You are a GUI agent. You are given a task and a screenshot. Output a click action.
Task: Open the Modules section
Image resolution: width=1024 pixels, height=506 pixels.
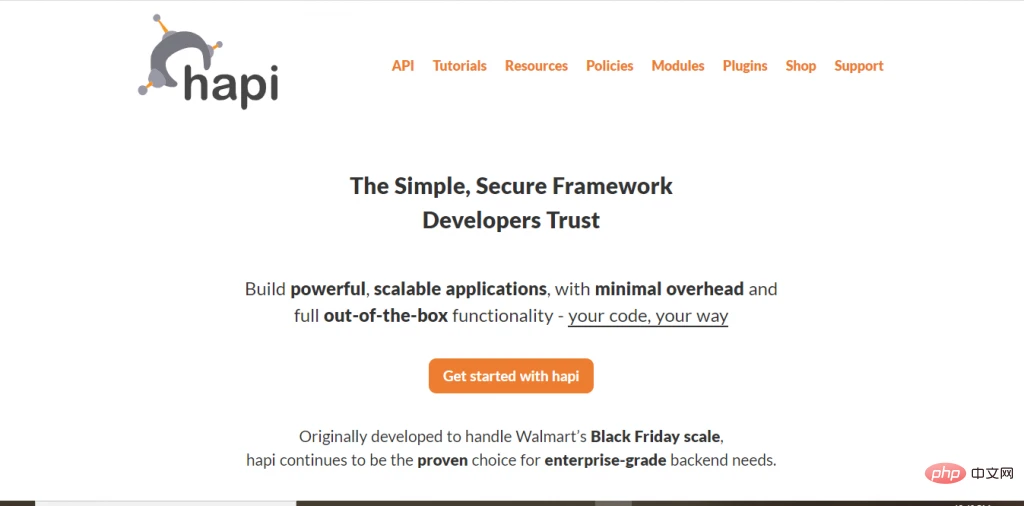point(678,66)
